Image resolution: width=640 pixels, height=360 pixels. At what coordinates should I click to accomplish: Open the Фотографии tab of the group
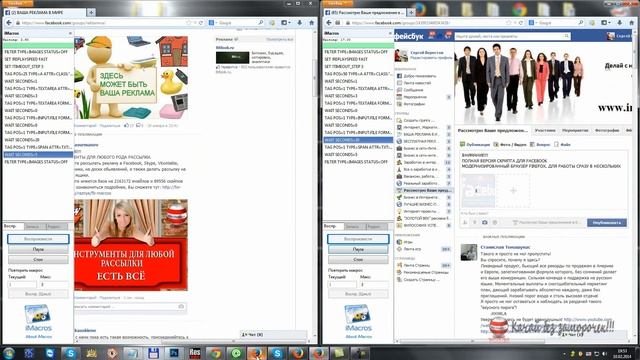(607, 130)
